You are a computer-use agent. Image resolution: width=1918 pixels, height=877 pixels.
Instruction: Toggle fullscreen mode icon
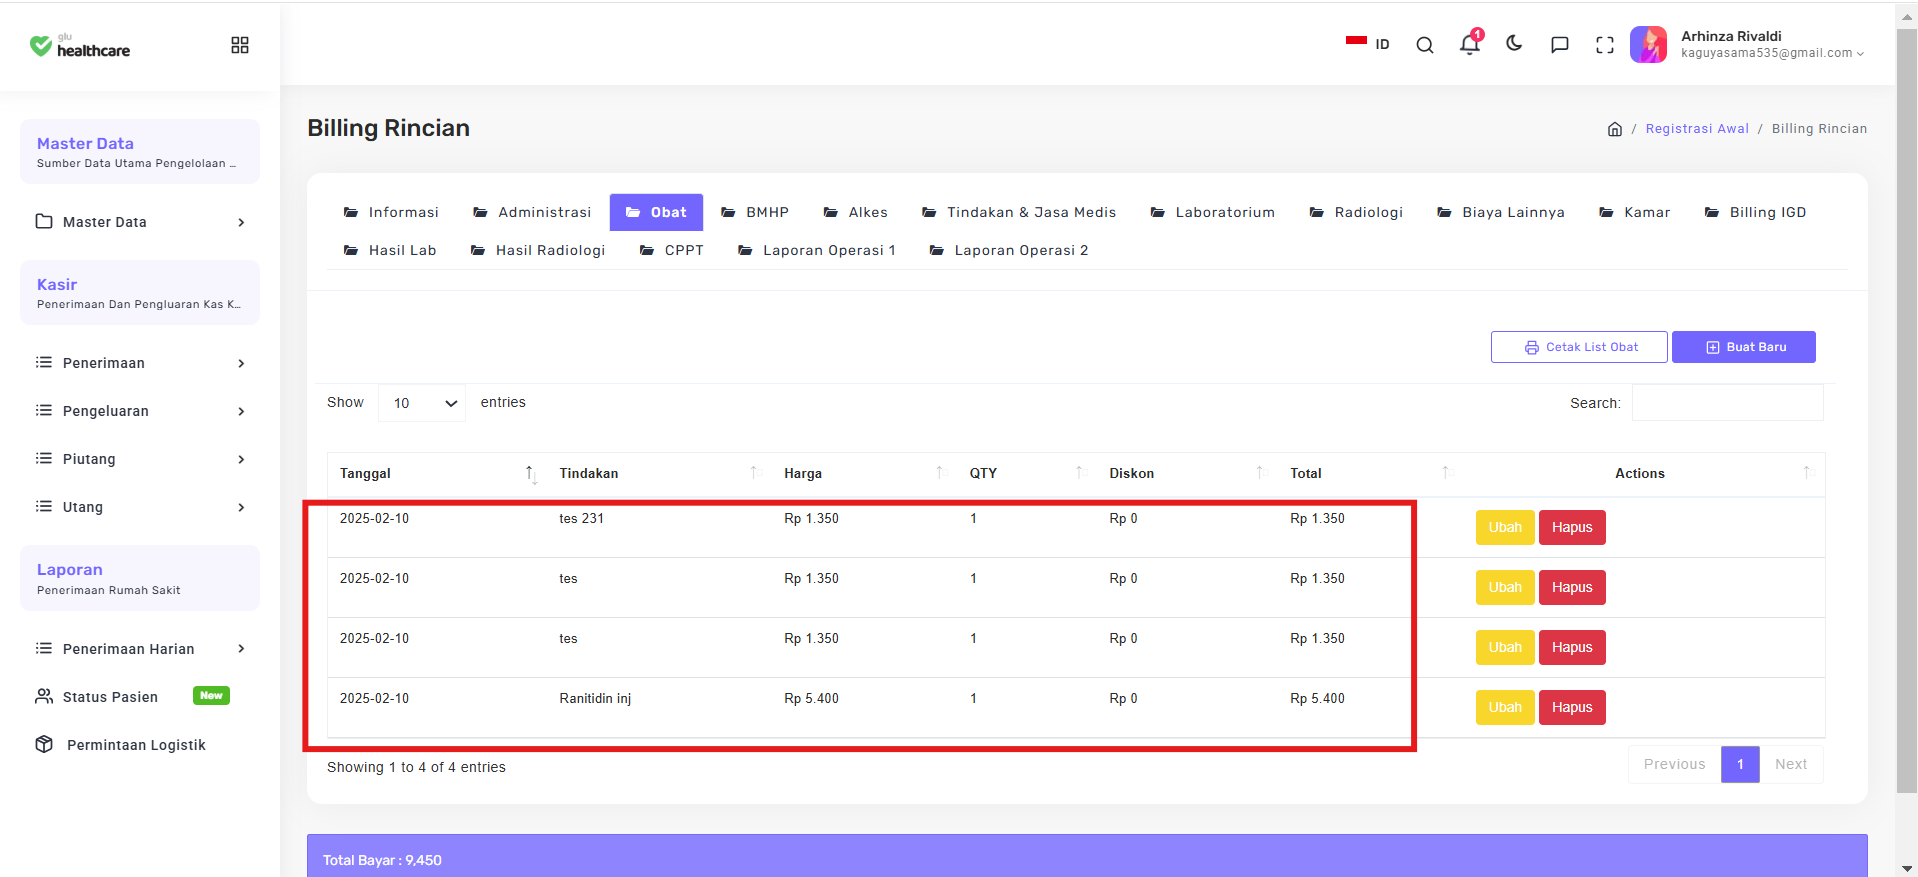pyautogui.click(x=1605, y=45)
